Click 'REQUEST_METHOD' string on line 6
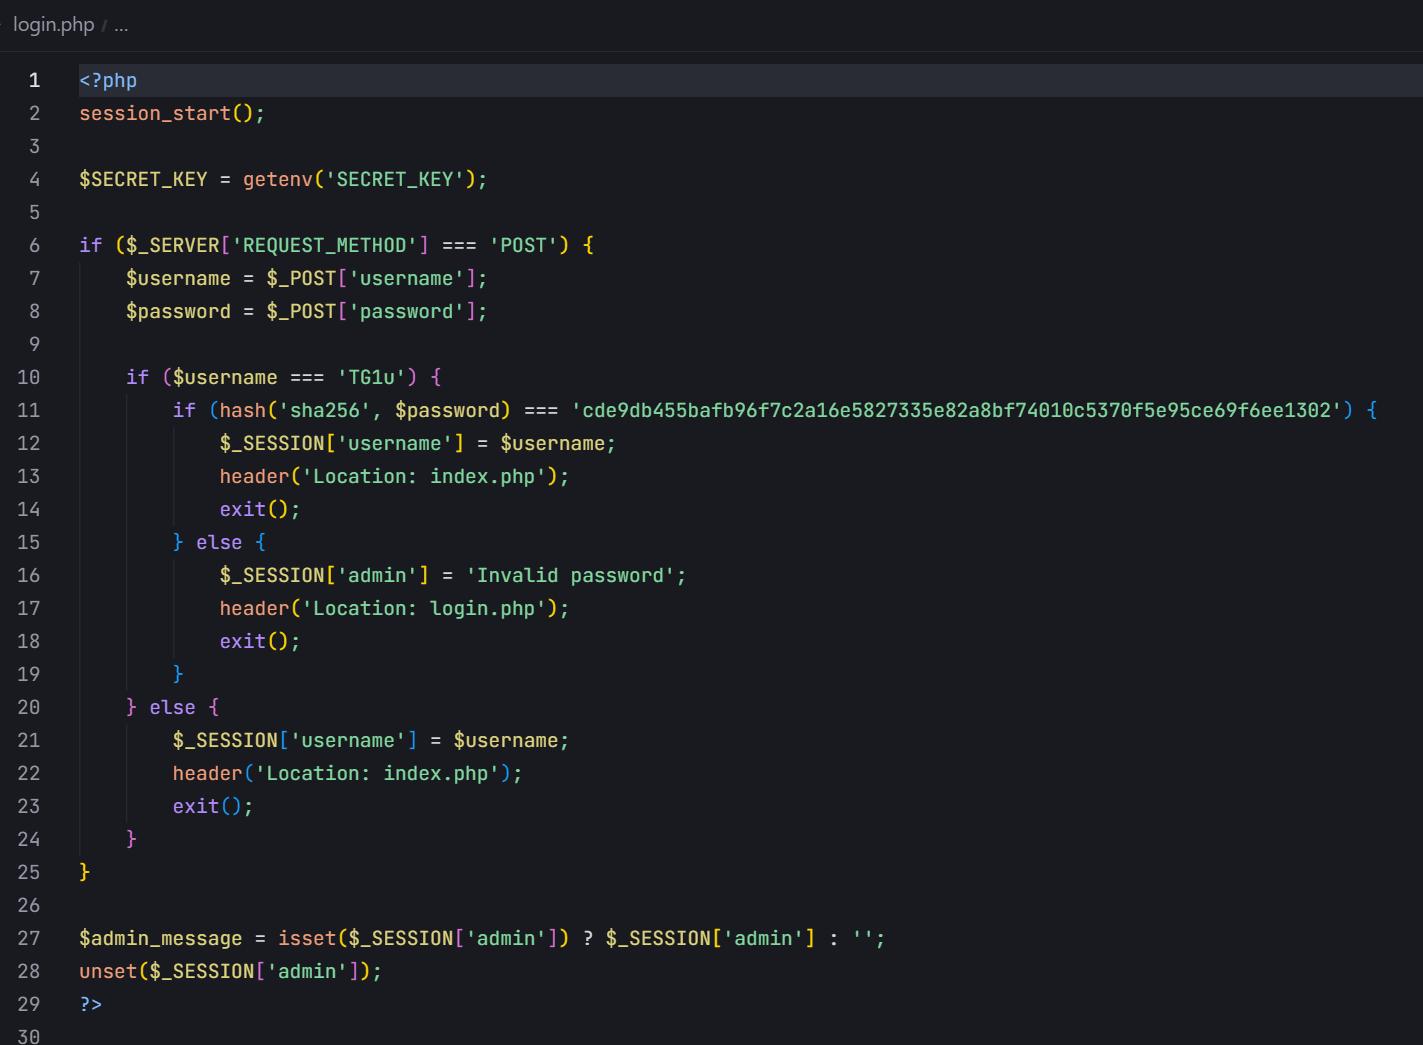Viewport: 1423px width, 1045px height. pyautogui.click(x=325, y=245)
